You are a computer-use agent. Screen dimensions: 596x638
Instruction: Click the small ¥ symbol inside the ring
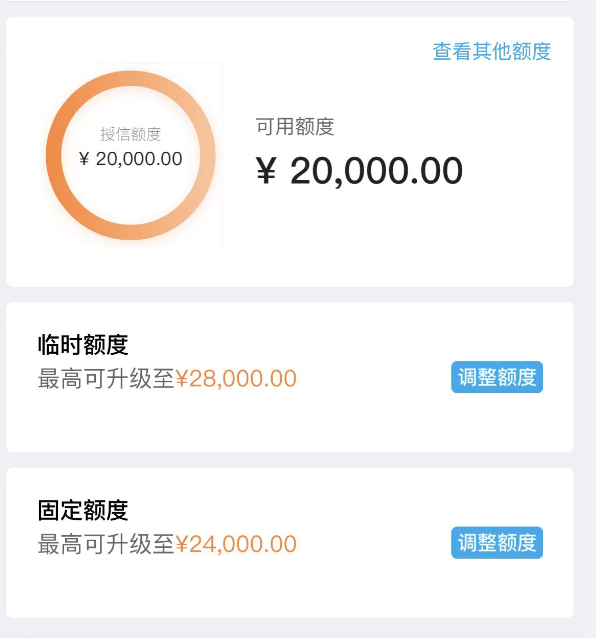point(84,159)
